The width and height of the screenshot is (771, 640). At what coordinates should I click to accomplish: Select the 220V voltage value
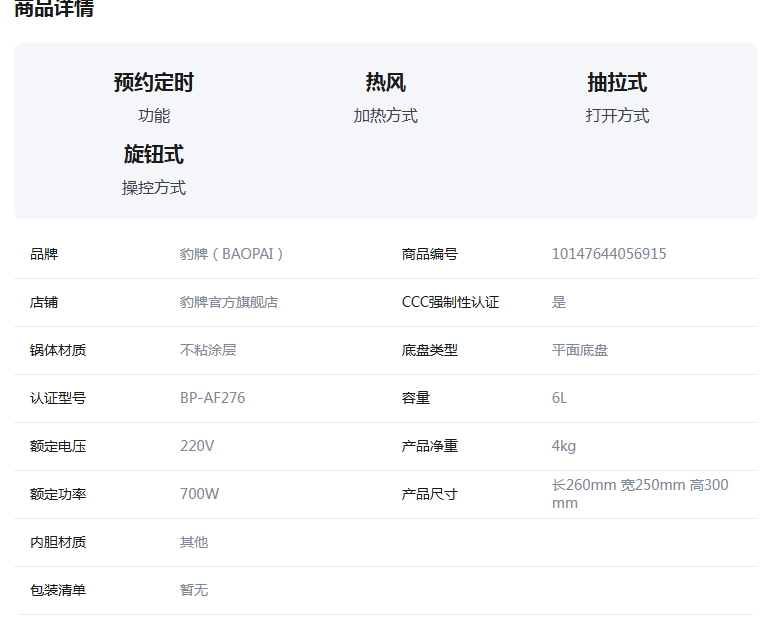pyautogui.click(x=197, y=446)
